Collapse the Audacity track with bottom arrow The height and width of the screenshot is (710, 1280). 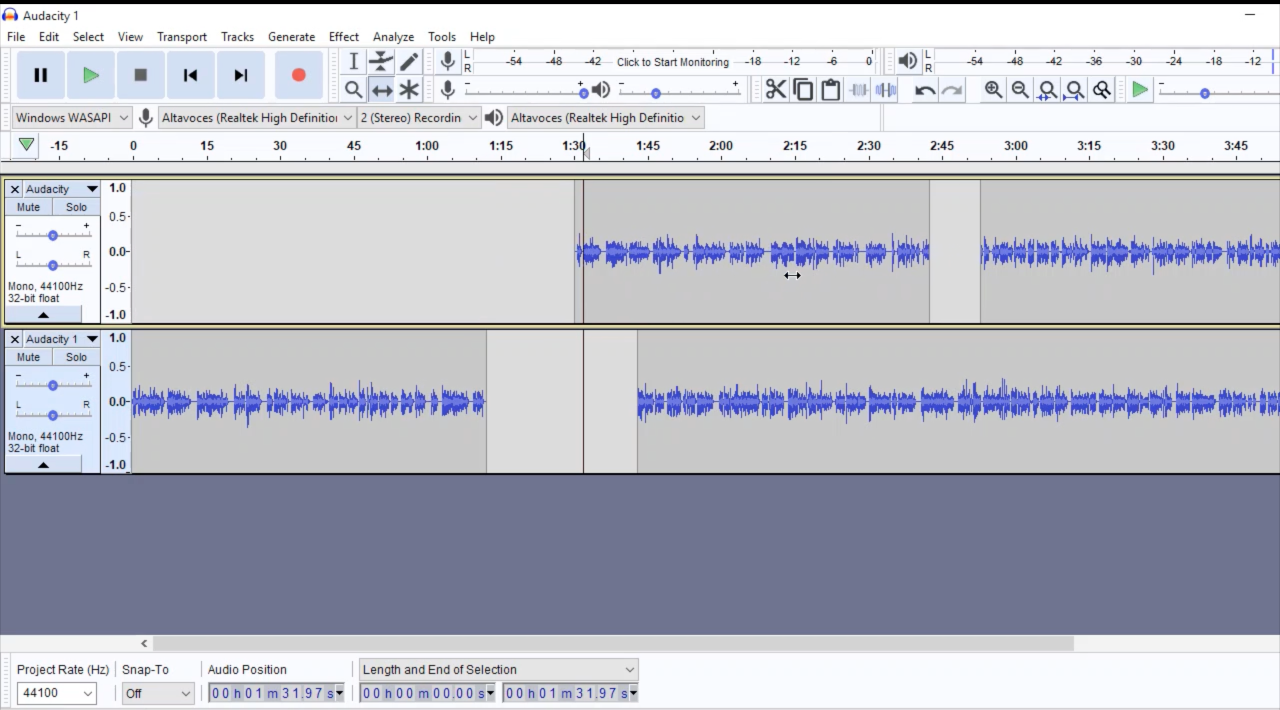click(43, 315)
